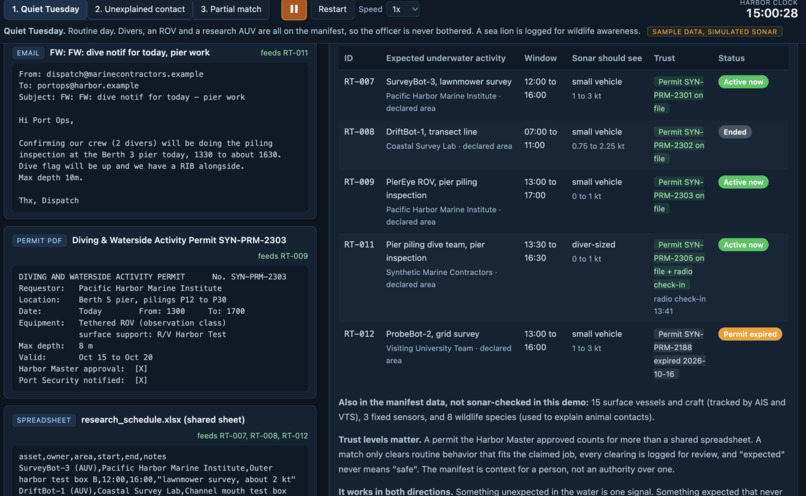The width and height of the screenshot is (806, 496).
Task: Click the SPREADSHEET tag
Action: coord(44,420)
